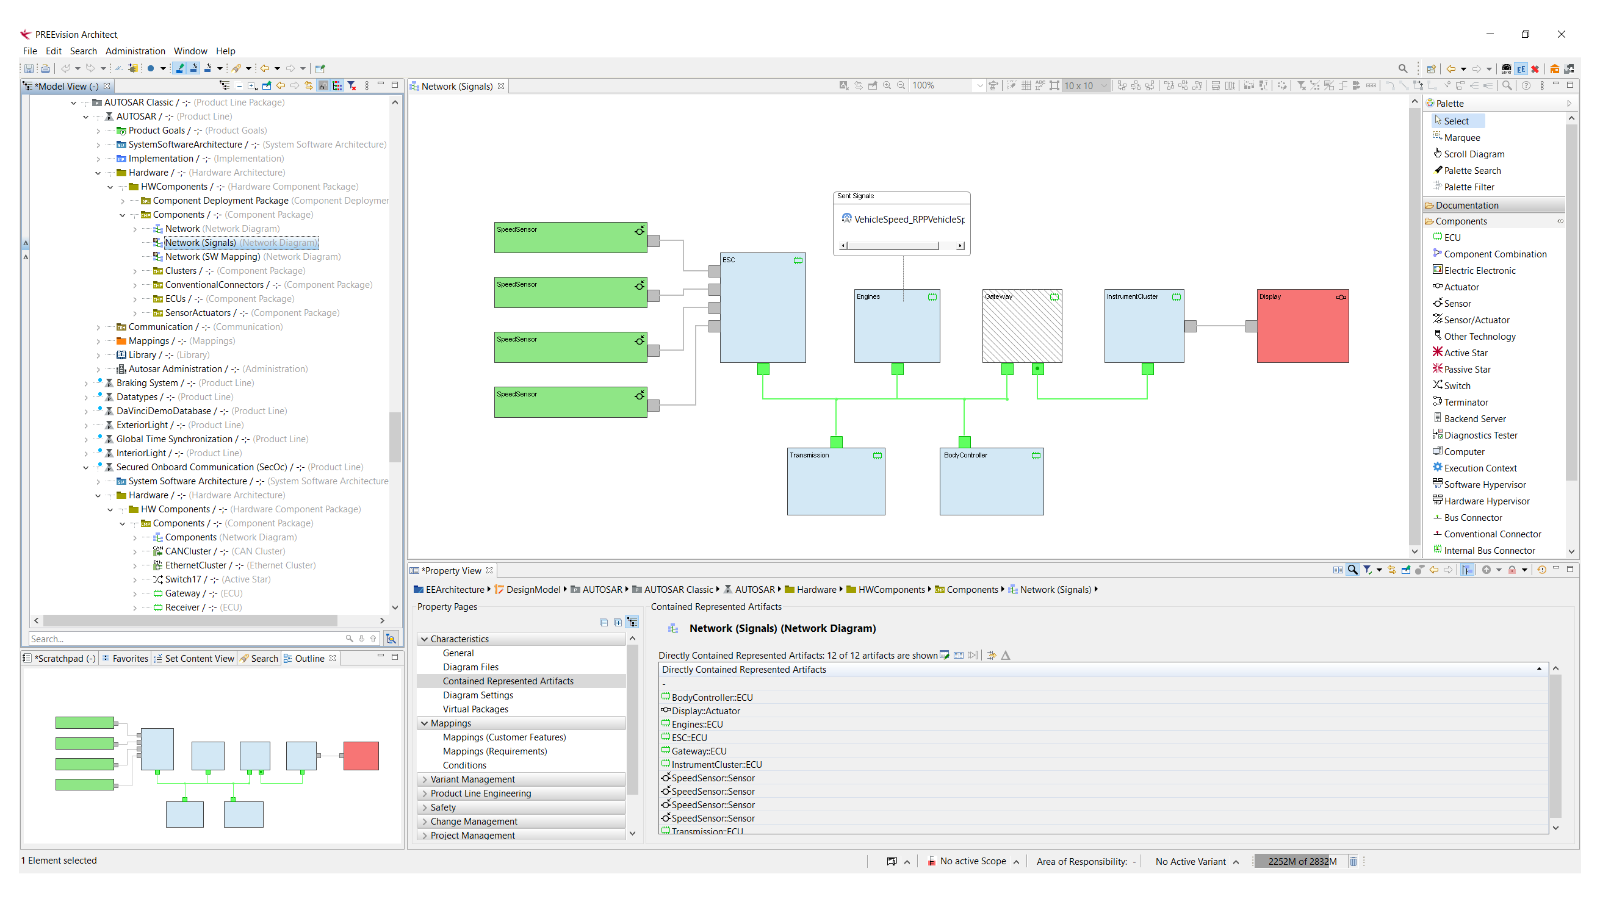
Task: Click the zoom out icon in diagram toolbar
Action: [901, 86]
